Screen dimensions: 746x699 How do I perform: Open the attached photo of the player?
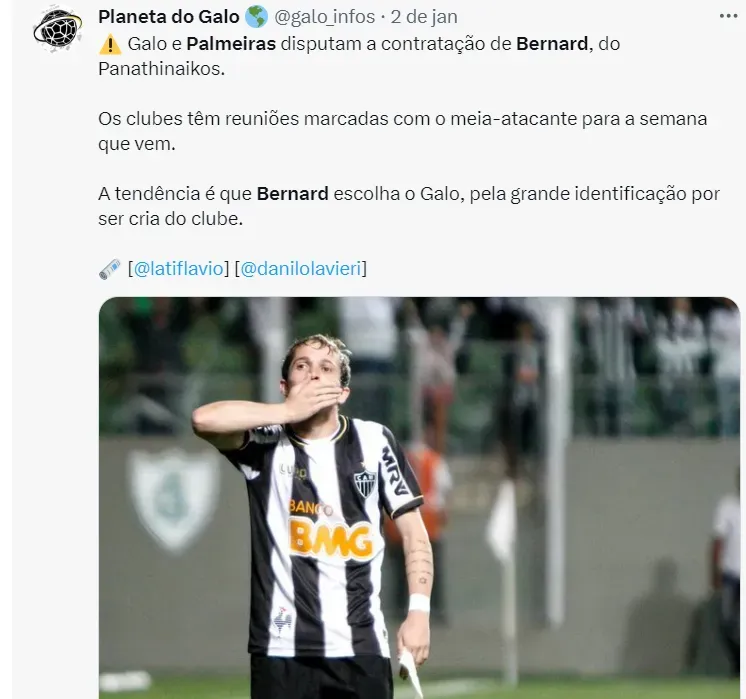coord(419,498)
